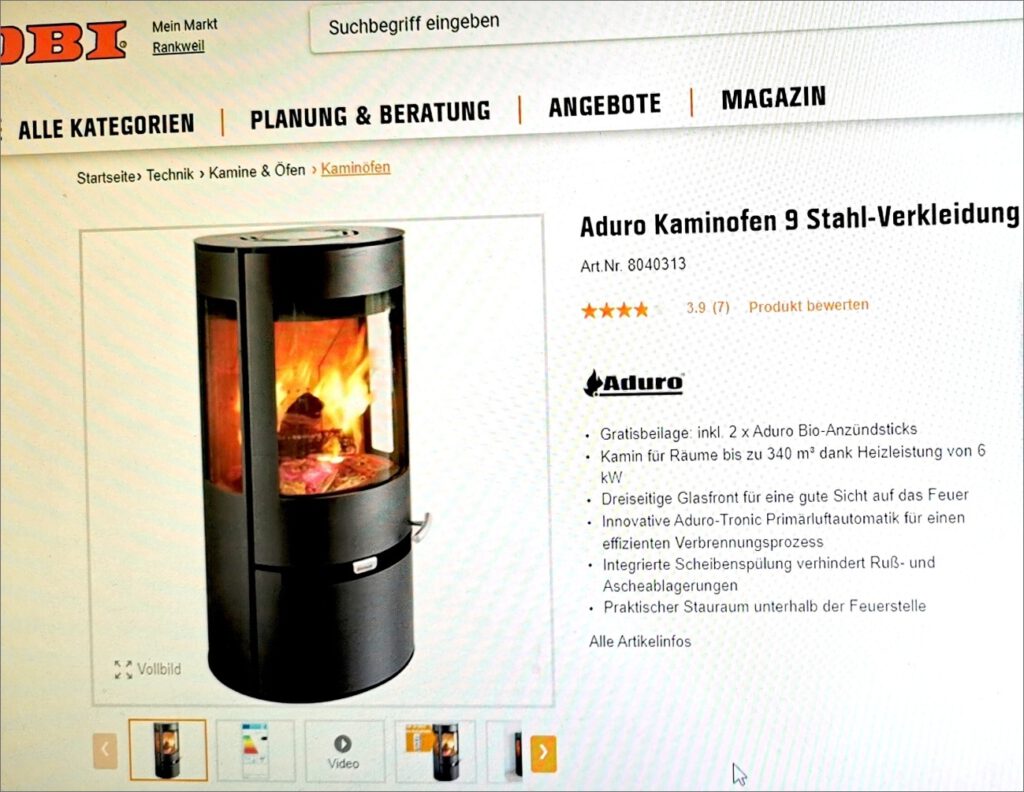The image size is (1024, 792).
Task: Select the fourth stove thumbnail with orange tag
Action: (x=435, y=752)
